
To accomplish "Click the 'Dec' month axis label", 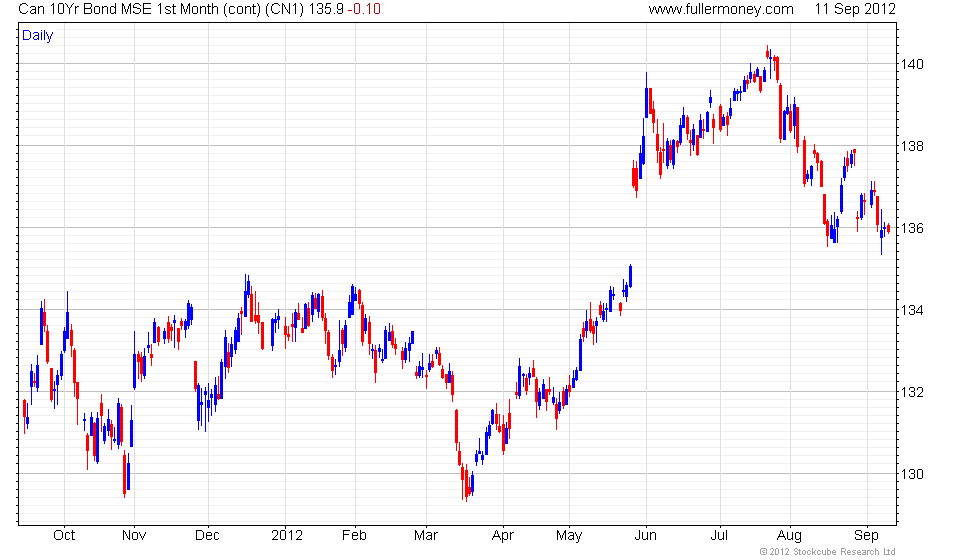I will (x=207, y=536).
